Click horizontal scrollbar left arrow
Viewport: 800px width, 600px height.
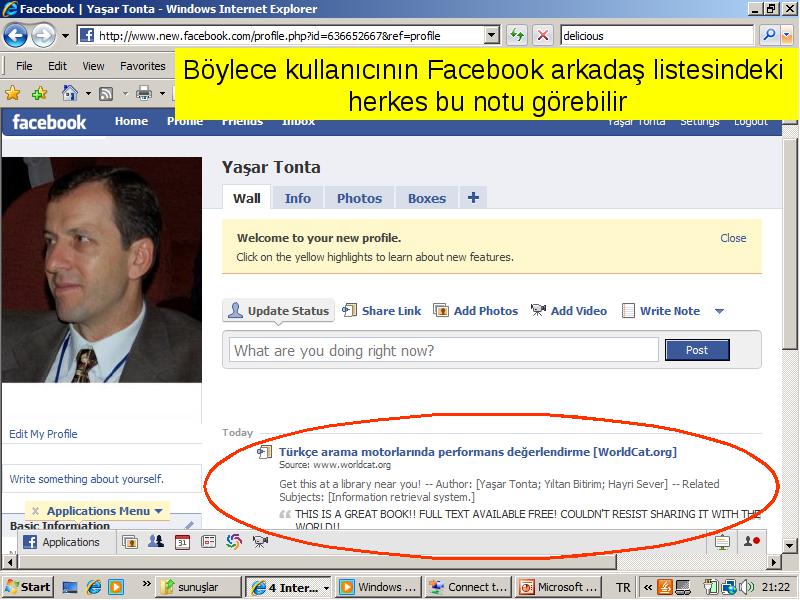(11, 562)
